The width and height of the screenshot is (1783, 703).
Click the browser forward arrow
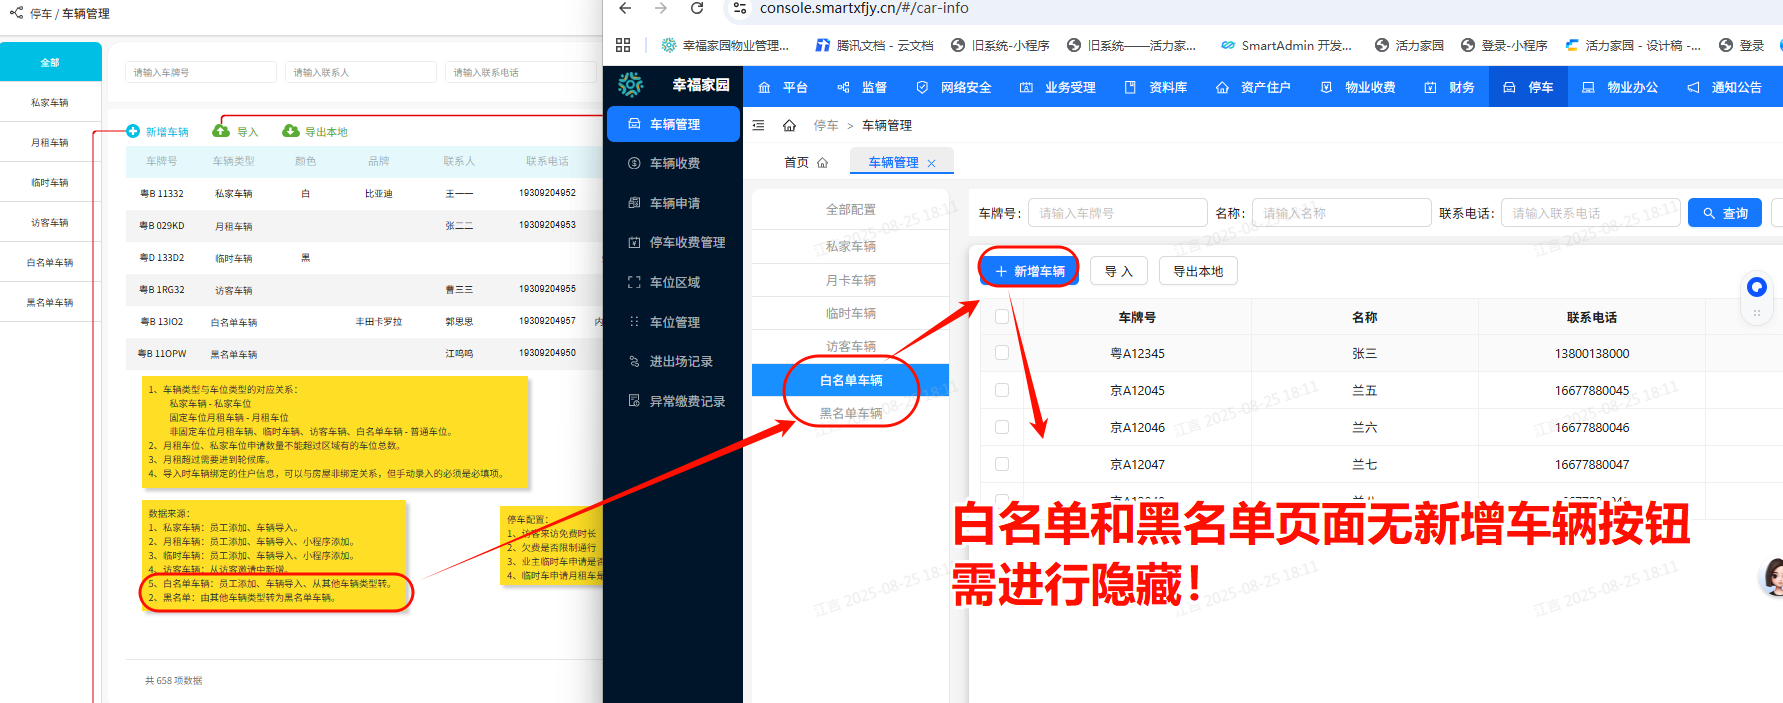661,8
